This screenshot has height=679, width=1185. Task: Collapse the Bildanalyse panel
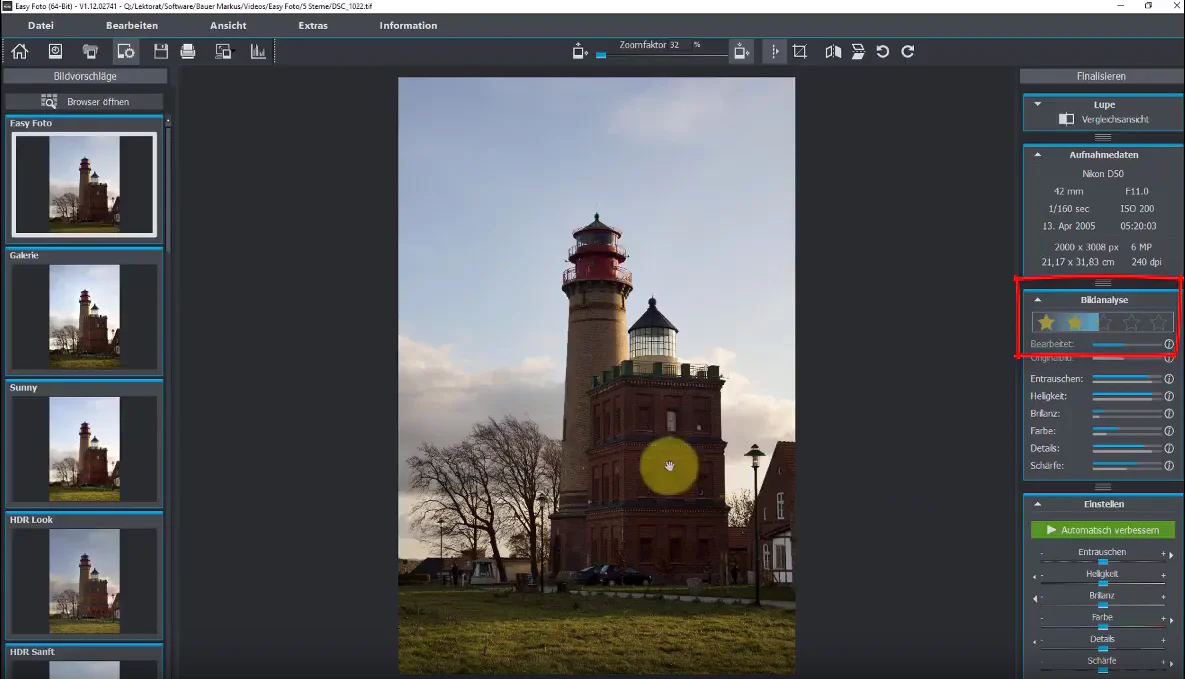pos(1038,300)
